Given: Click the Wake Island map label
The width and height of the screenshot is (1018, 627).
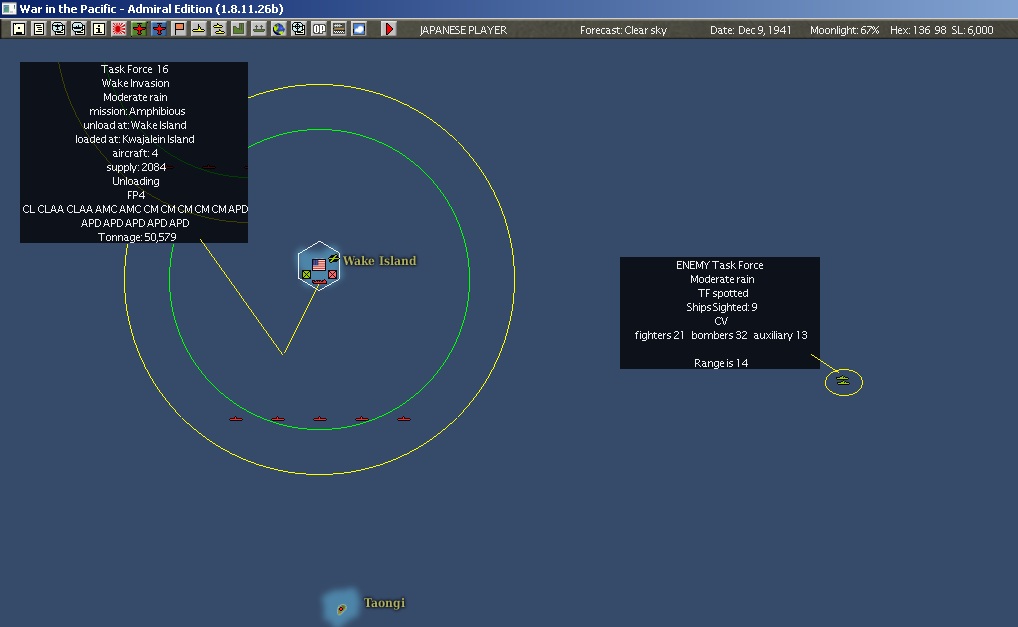Looking at the screenshot, I should tap(380, 261).
